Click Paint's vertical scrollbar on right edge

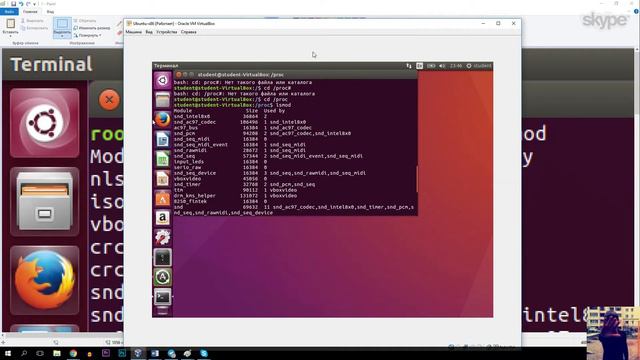tap(638, 81)
